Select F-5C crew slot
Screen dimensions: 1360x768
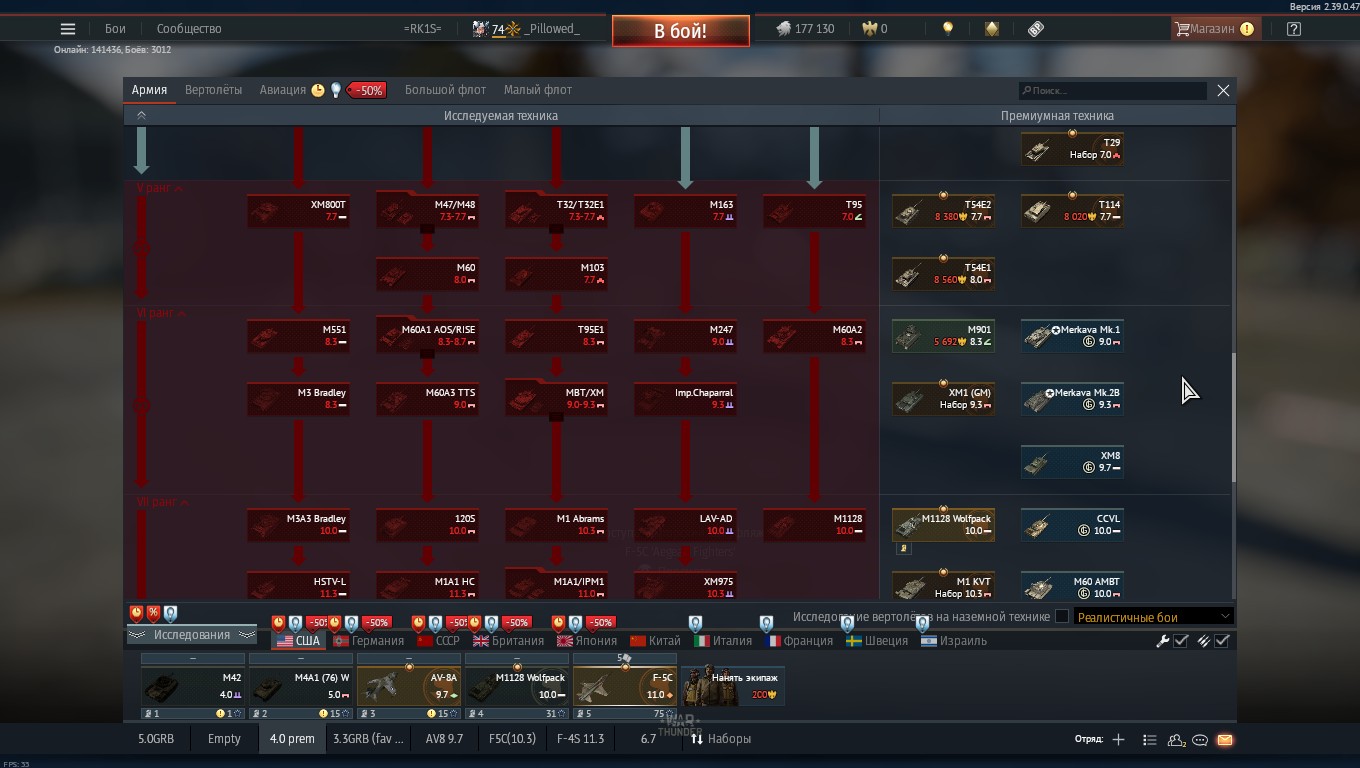(x=625, y=686)
